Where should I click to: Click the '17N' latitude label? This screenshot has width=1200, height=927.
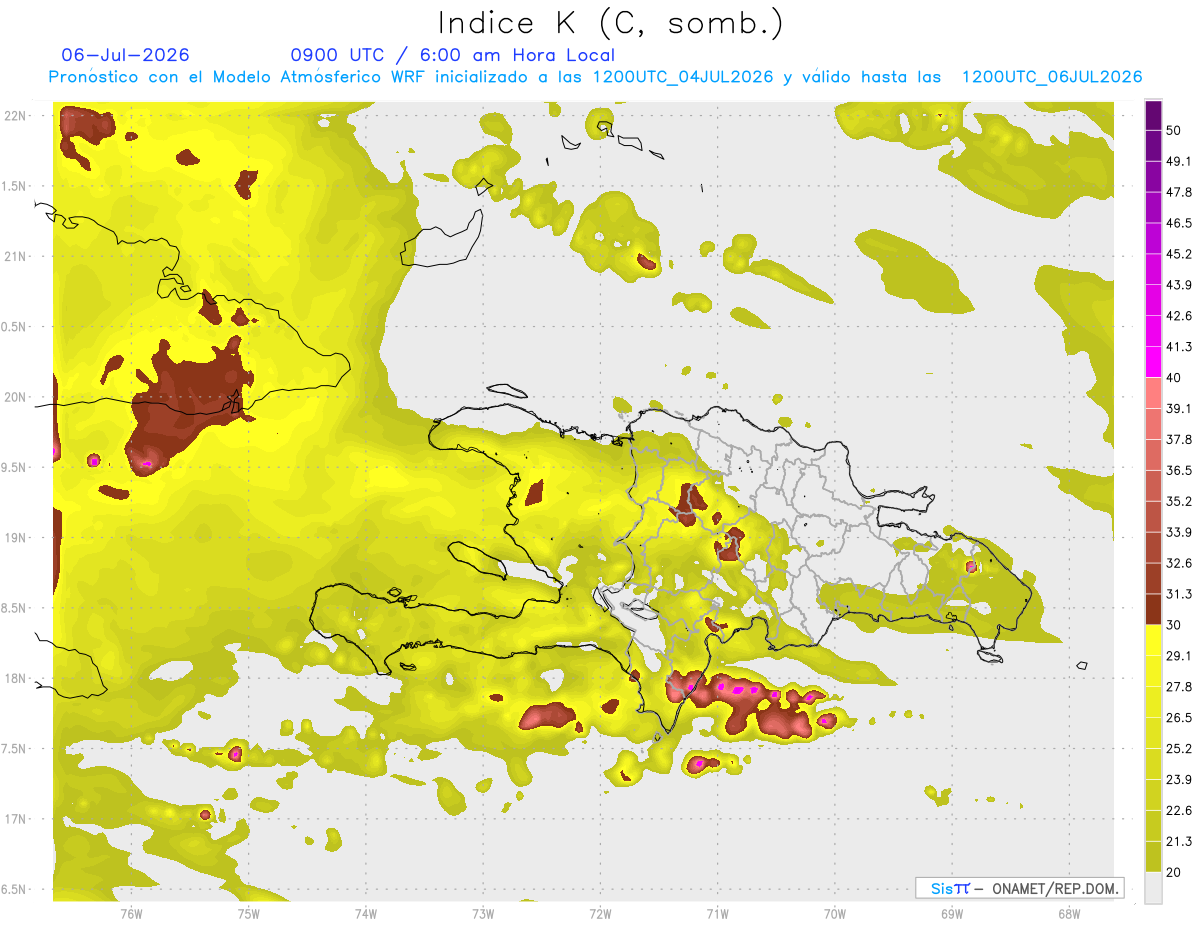pyautogui.click(x=16, y=819)
